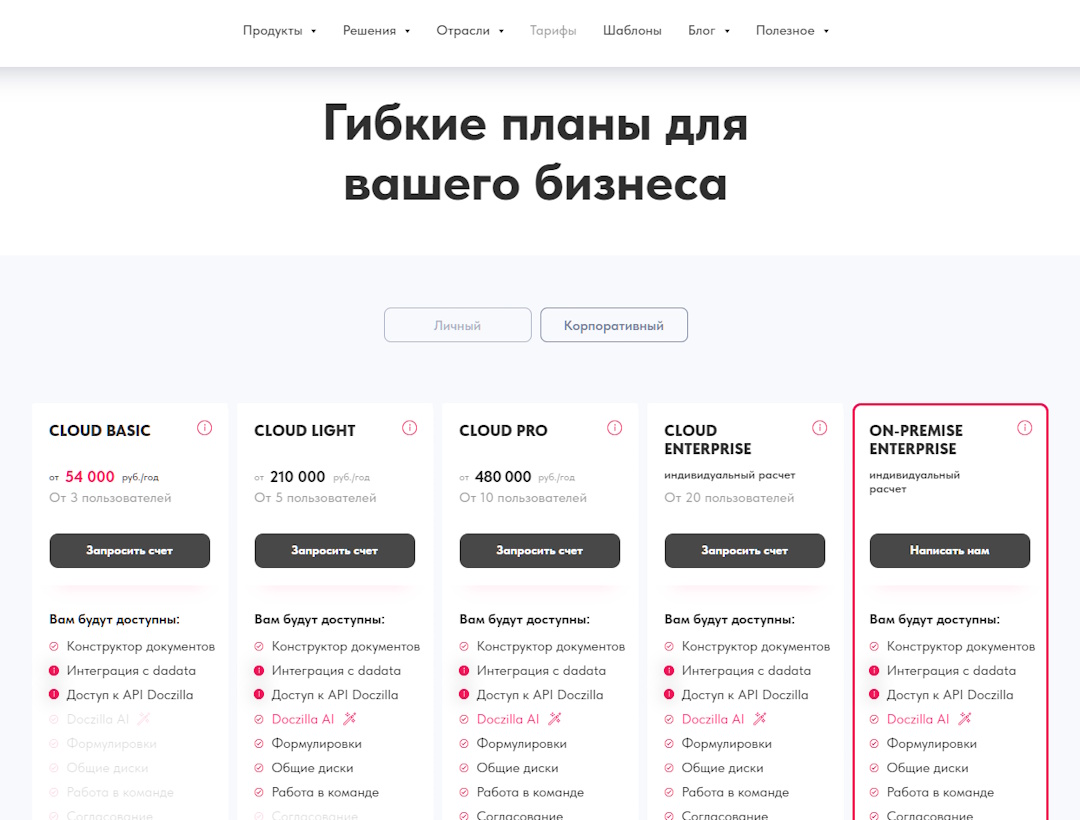Select the Корпоративный pricing option

coord(613,324)
